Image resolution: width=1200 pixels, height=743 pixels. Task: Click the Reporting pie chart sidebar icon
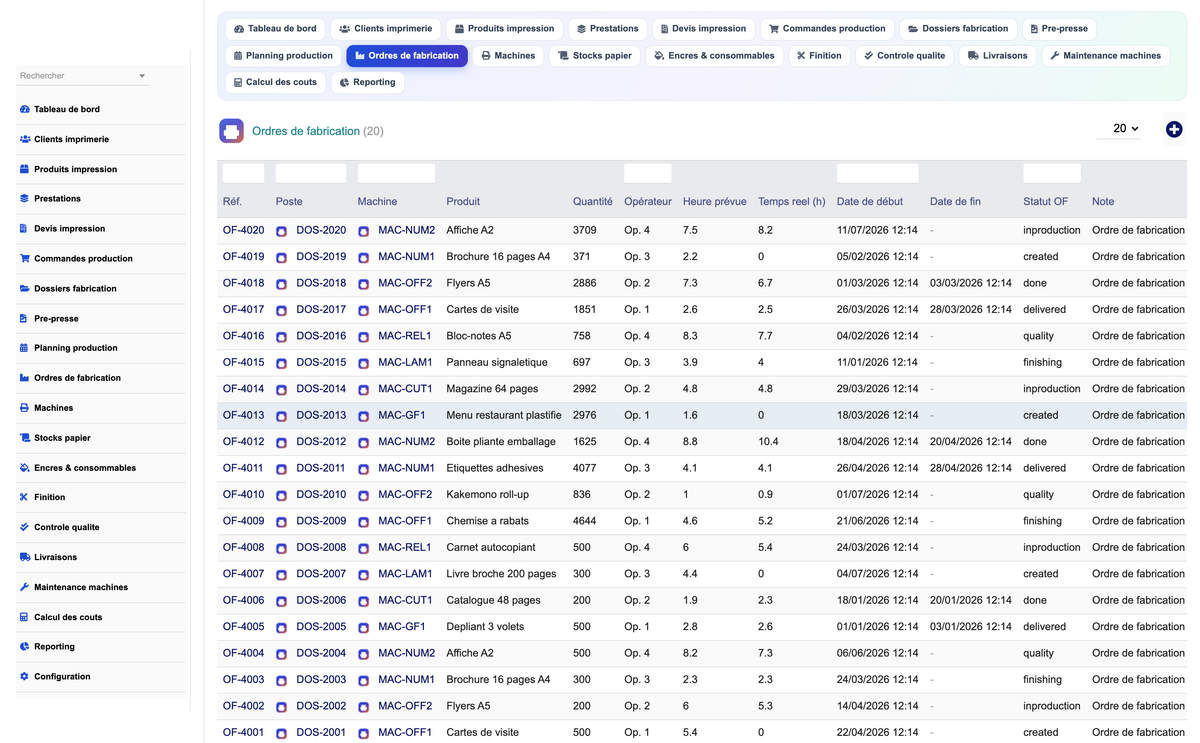[x=25, y=647]
